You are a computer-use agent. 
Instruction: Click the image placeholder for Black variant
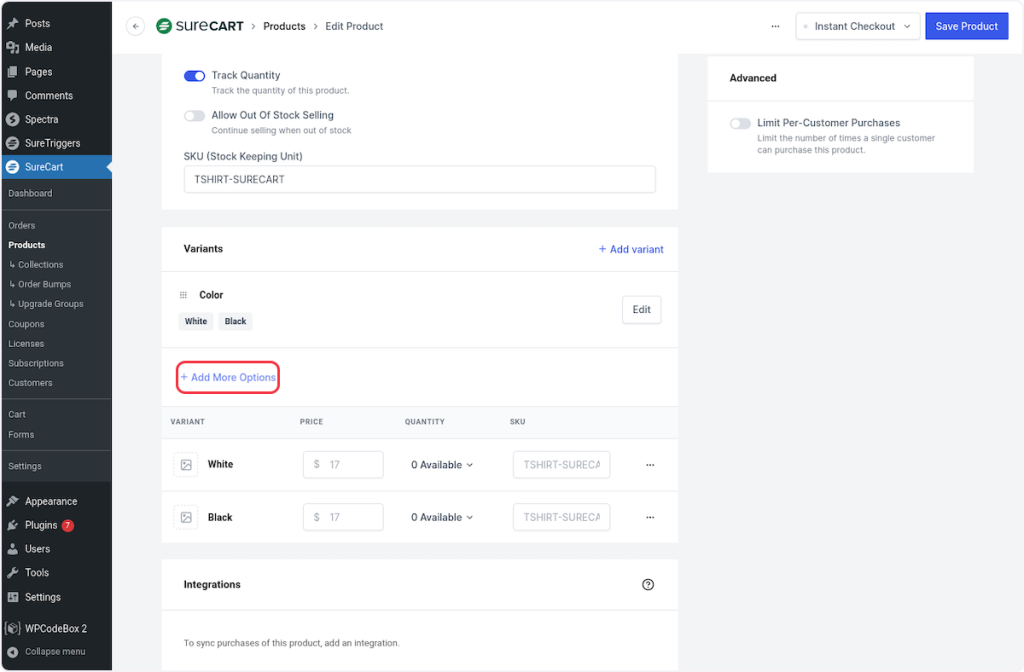coord(186,518)
